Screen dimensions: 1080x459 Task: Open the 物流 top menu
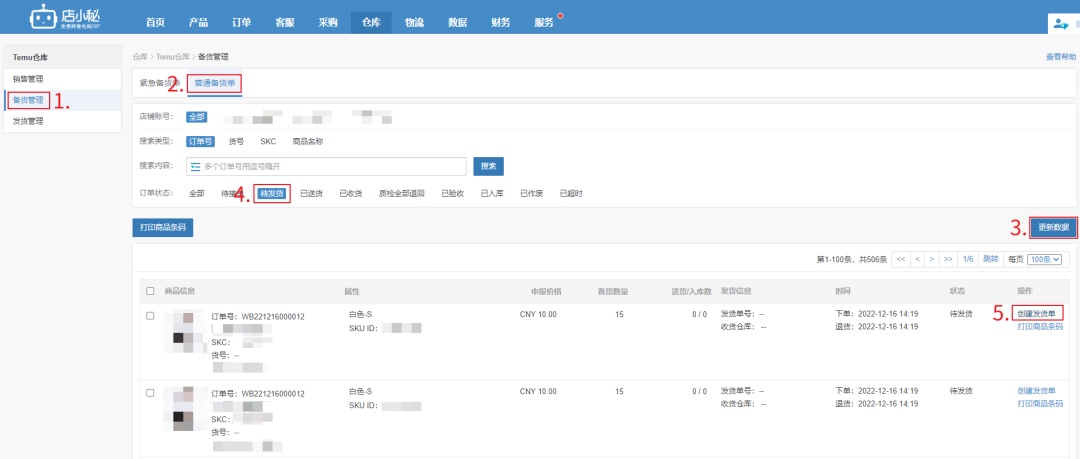pyautogui.click(x=413, y=21)
